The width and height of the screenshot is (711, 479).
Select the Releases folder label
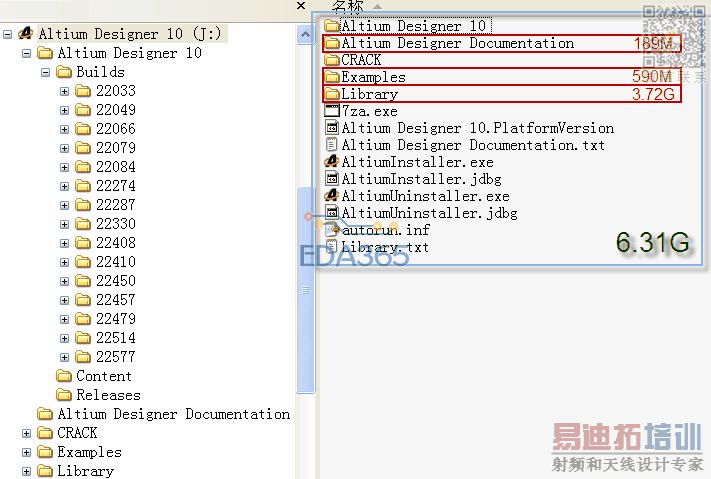[108, 395]
